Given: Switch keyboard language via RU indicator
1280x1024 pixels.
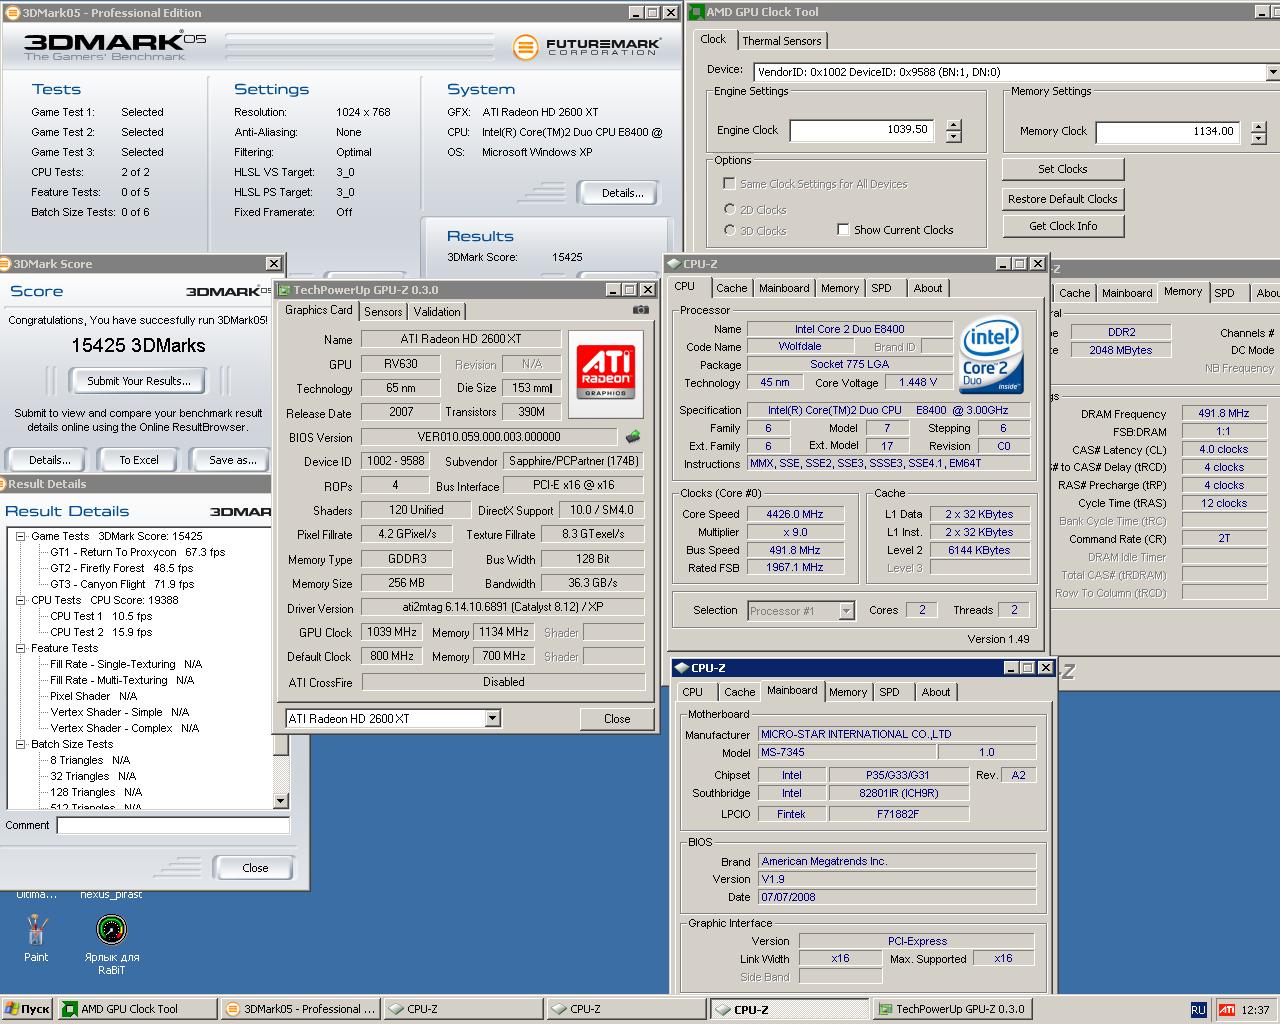Looking at the screenshot, I should click(1198, 1010).
